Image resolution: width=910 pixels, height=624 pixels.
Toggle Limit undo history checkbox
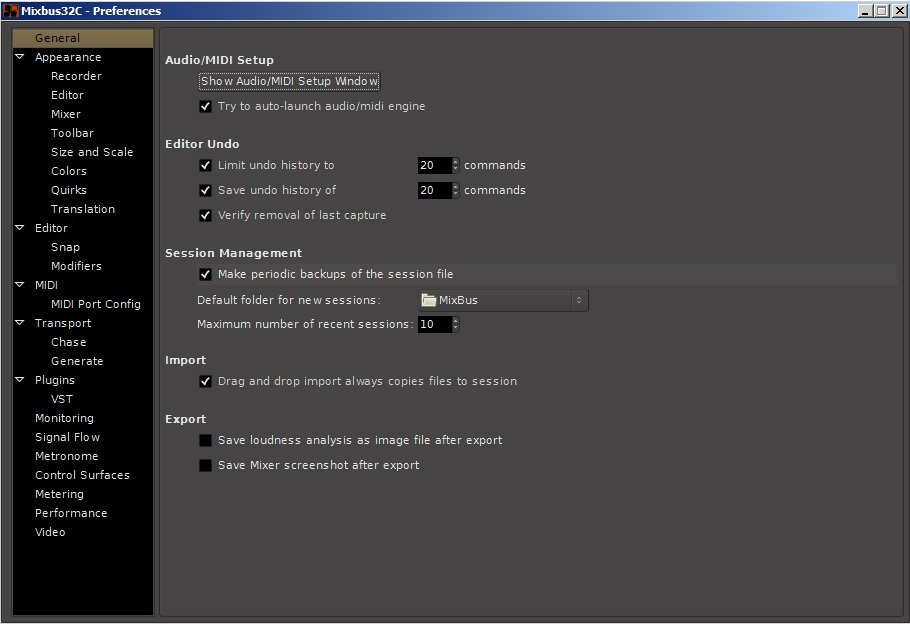[205, 165]
